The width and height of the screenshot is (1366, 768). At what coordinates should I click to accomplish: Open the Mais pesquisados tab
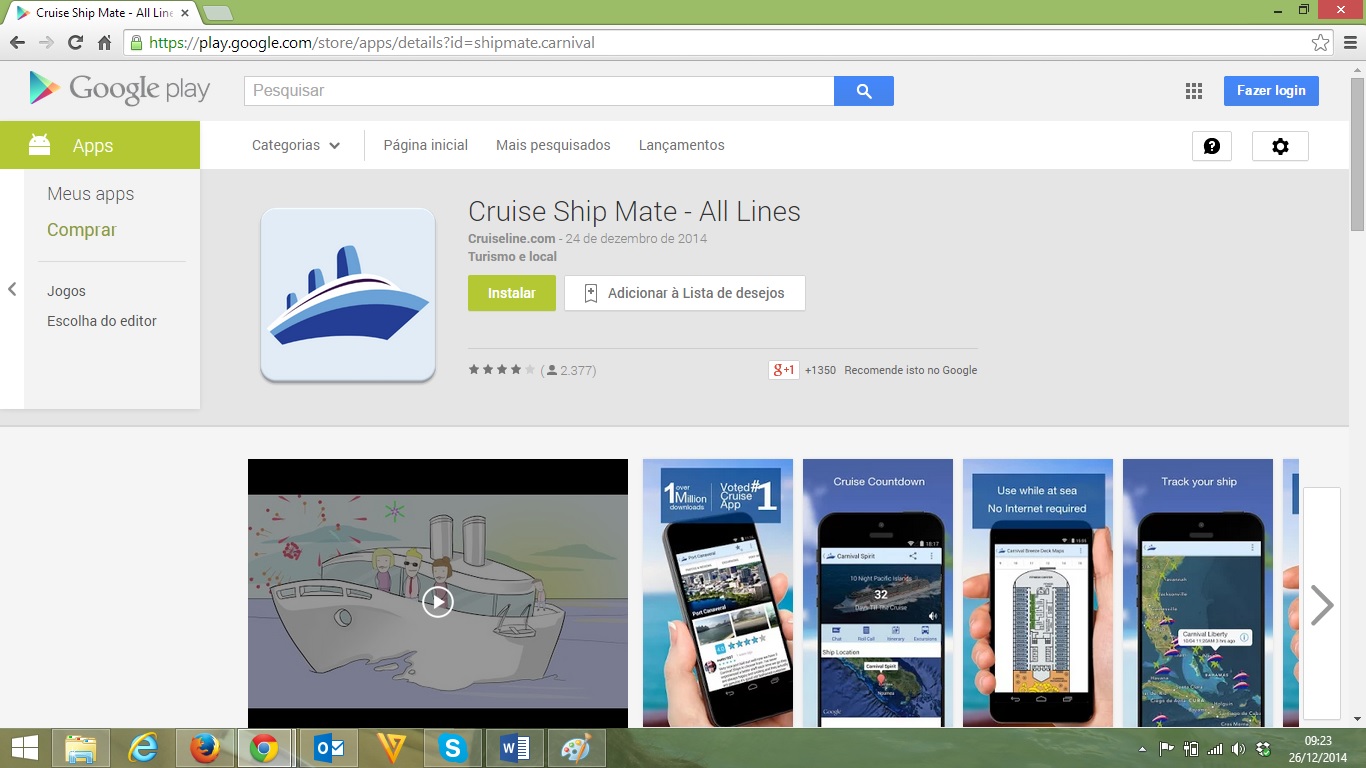click(553, 145)
